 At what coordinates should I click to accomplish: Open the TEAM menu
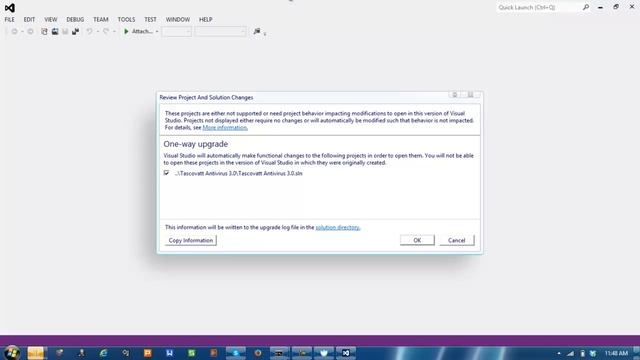coord(100,19)
